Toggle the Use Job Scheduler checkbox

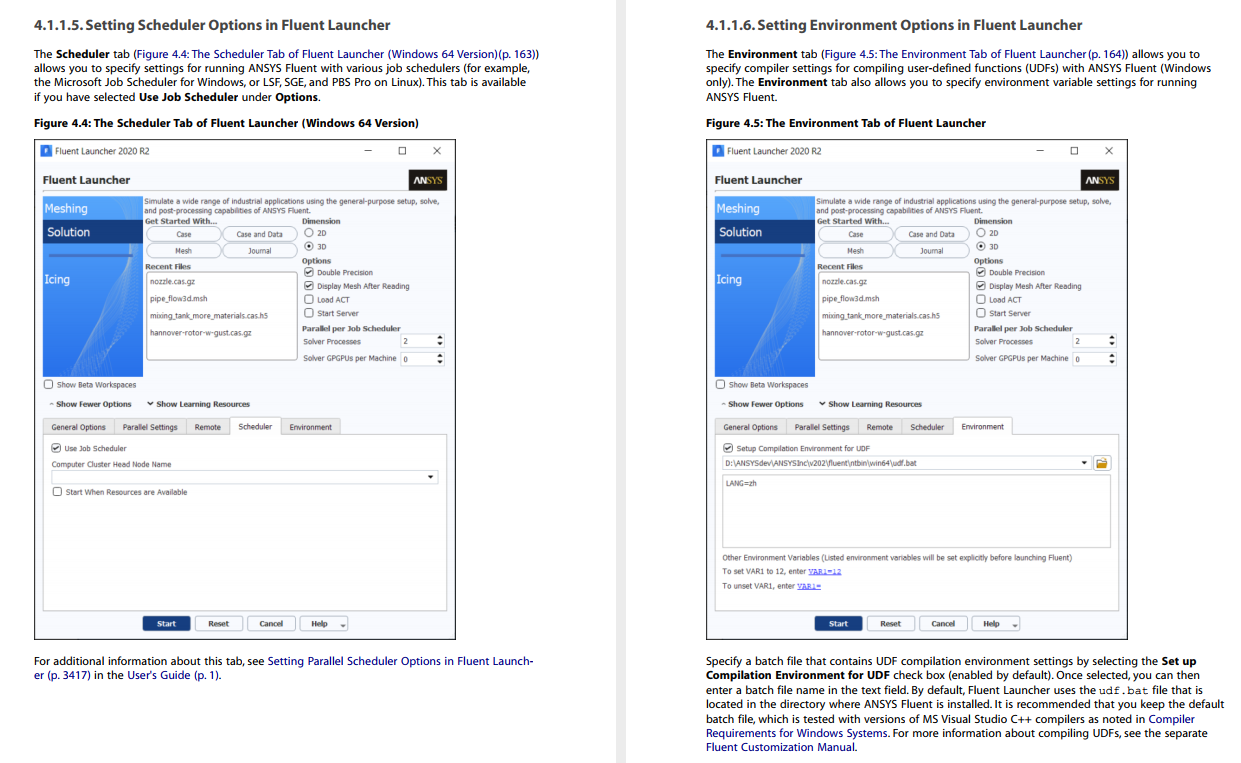point(57,448)
